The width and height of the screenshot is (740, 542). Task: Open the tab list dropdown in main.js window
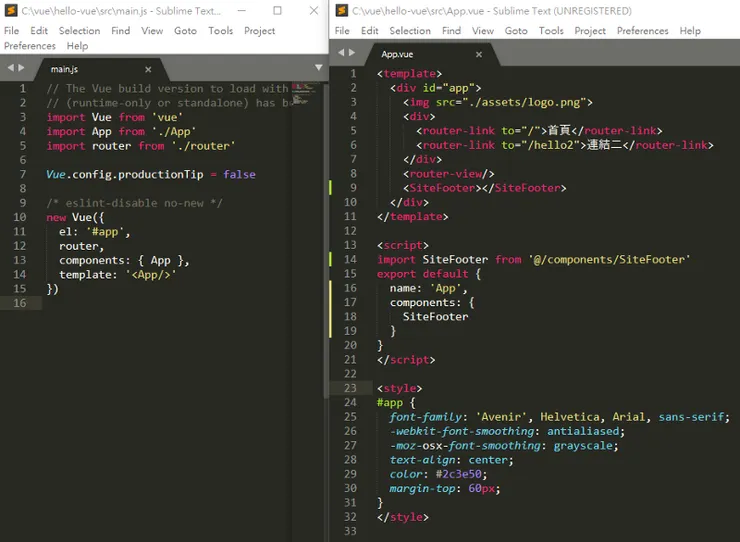click(x=318, y=69)
